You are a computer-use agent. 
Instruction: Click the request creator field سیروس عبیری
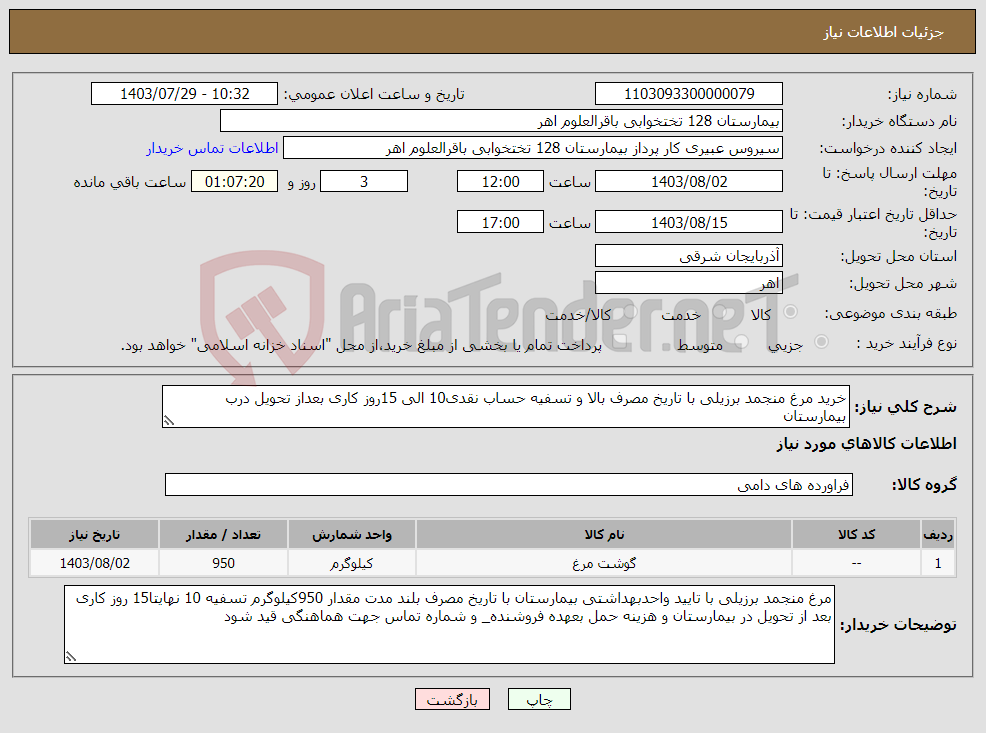tap(533, 148)
